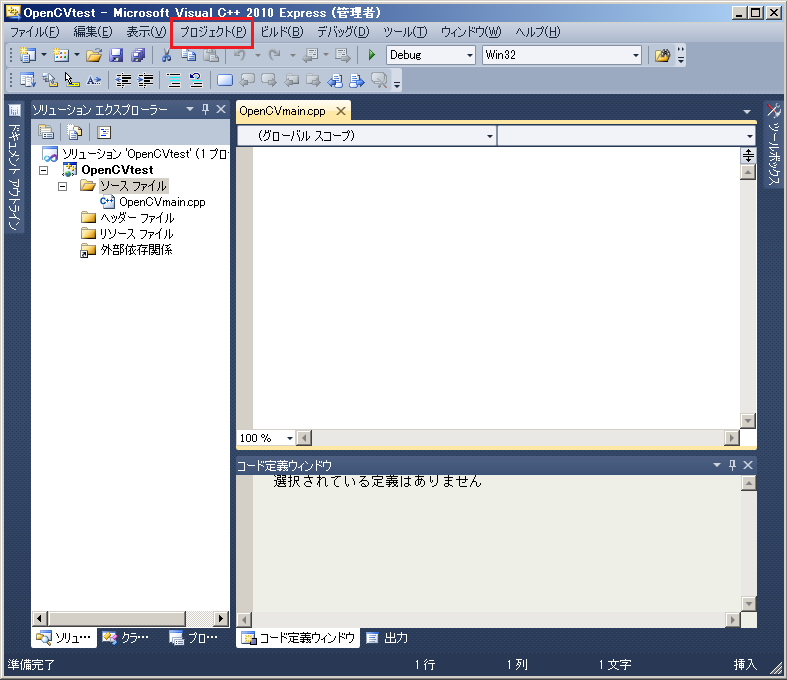
Task: Switch to the 出力 tab
Action: [x=387, y=638]
